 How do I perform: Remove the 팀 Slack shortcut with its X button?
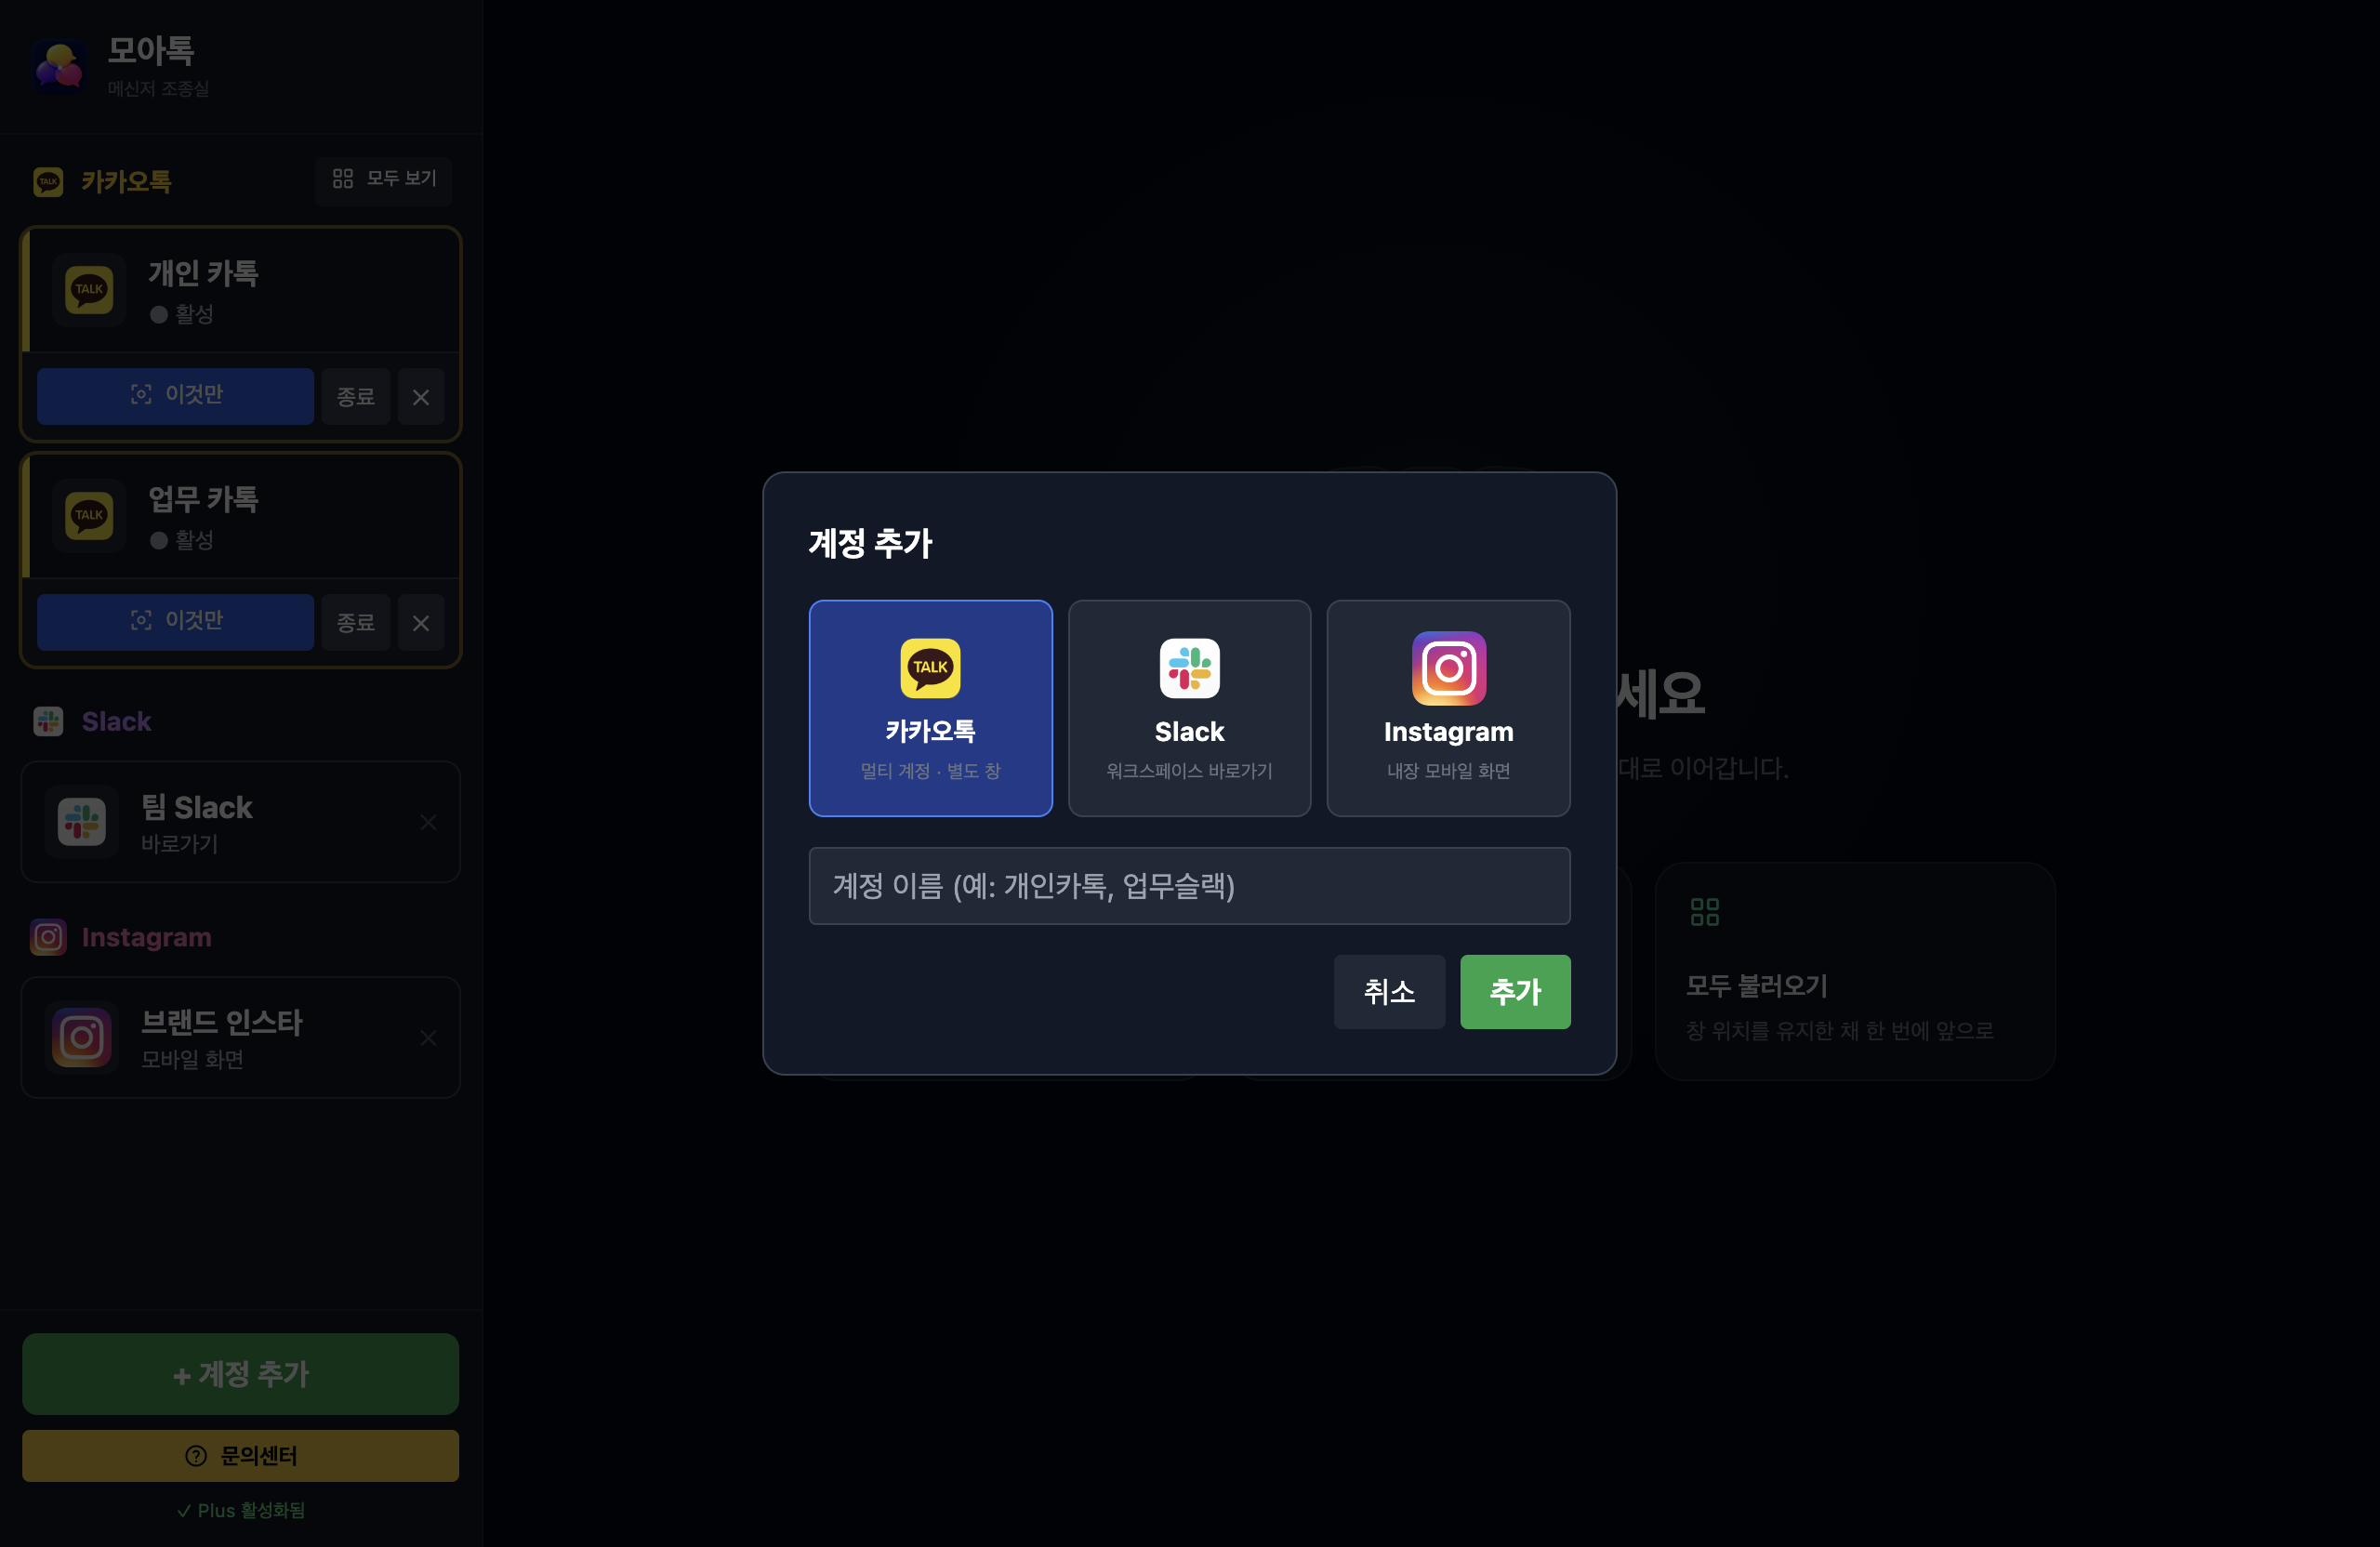[428, 822]
